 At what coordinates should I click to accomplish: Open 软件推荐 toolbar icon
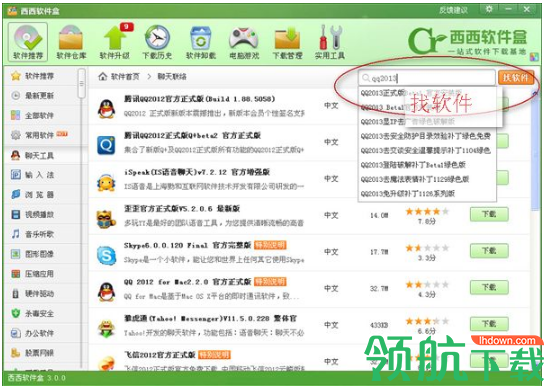28,42
